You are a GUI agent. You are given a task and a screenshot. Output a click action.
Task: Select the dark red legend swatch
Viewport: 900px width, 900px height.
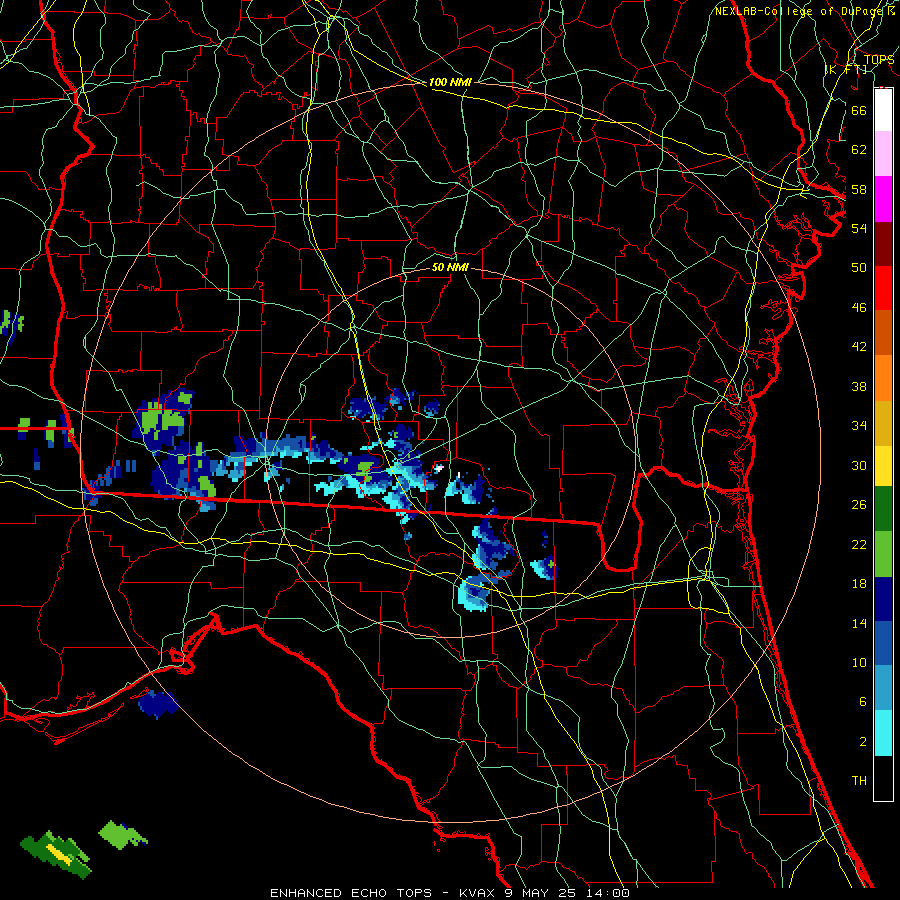[883, 245]
